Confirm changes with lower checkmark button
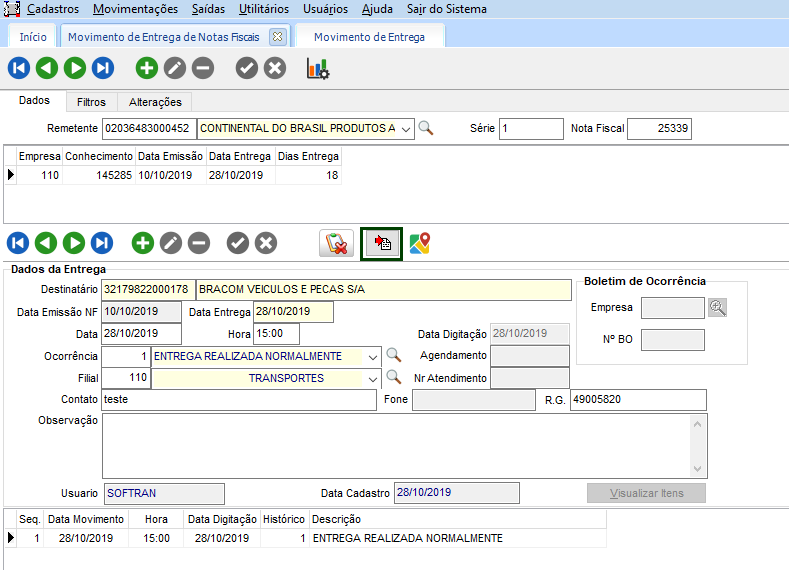 (237, 243)
